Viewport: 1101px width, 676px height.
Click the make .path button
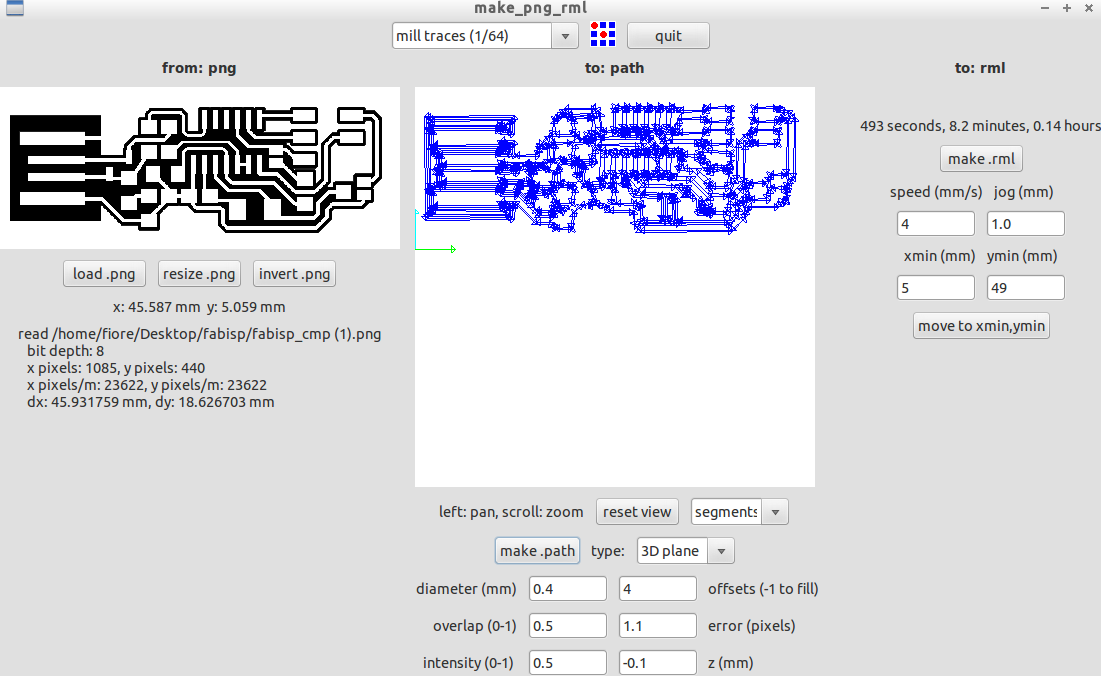point(537,551)
